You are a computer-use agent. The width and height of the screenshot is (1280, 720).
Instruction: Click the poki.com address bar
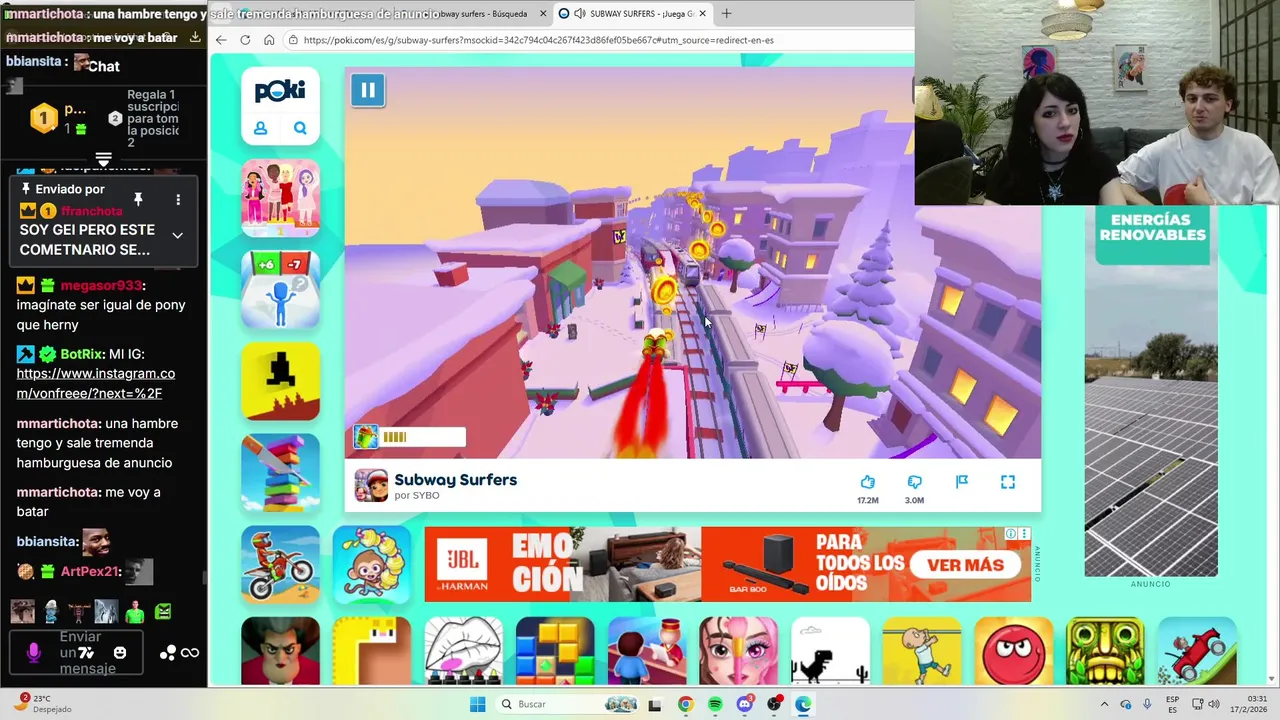[x=600, y=40]
